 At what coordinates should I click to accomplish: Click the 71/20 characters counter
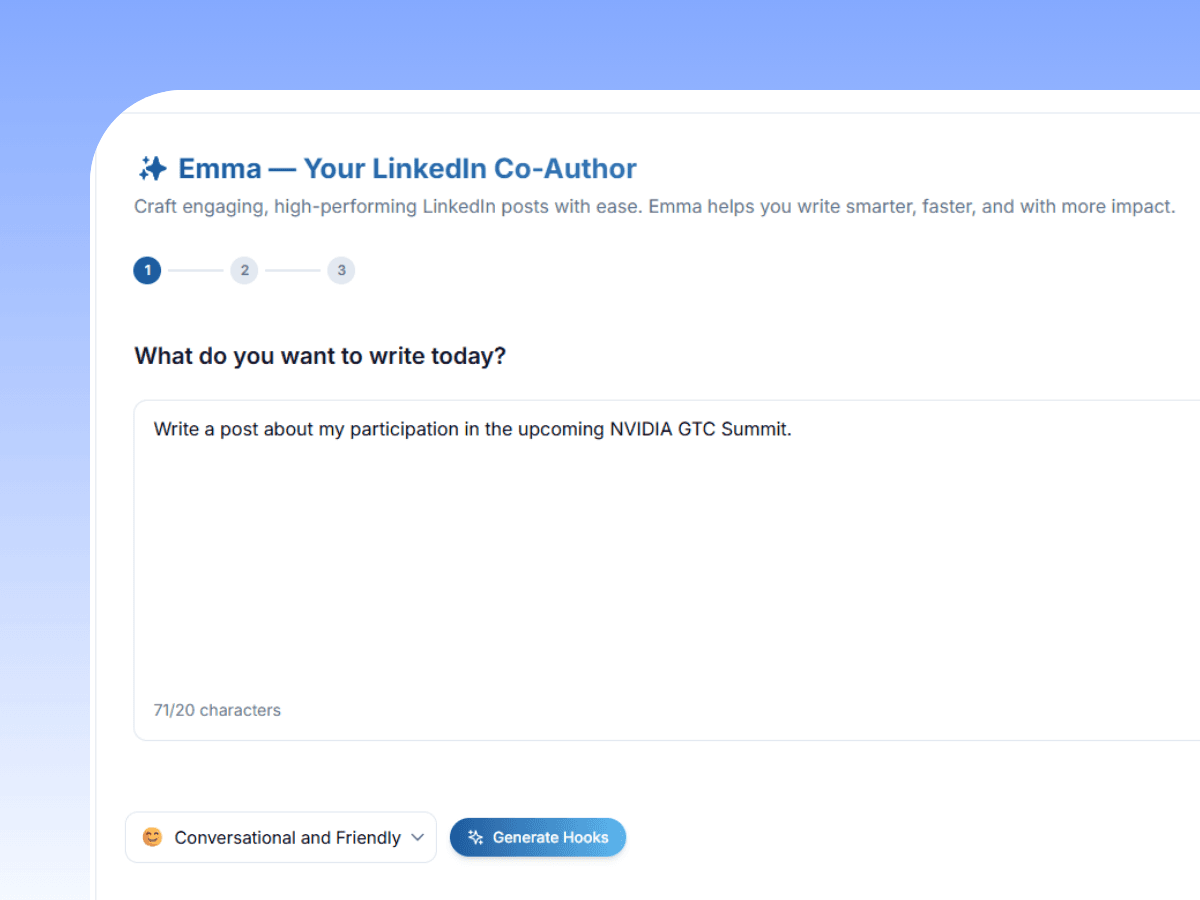[216, 710]
